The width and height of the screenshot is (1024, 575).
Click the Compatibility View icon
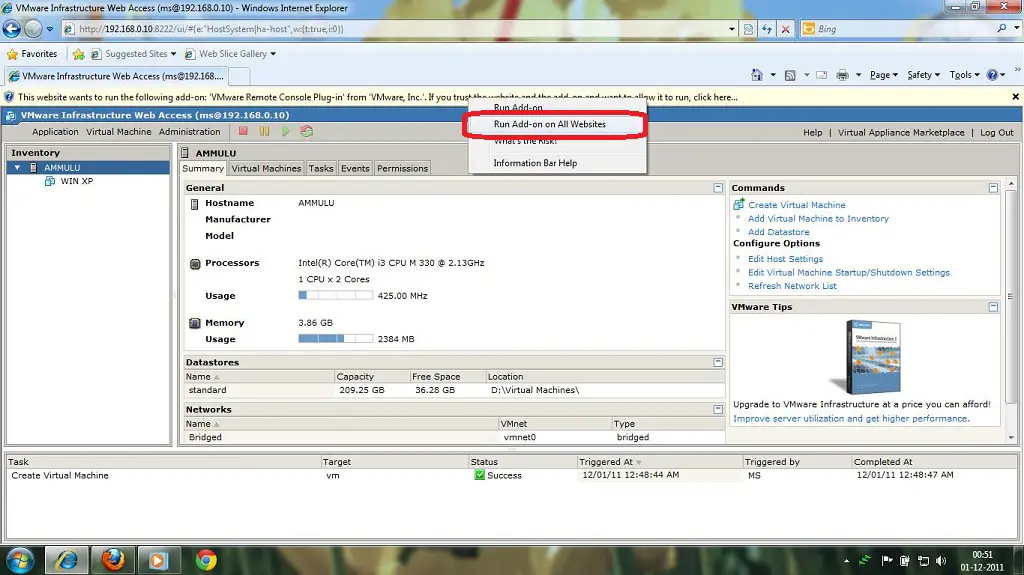[x=748, y=29]
